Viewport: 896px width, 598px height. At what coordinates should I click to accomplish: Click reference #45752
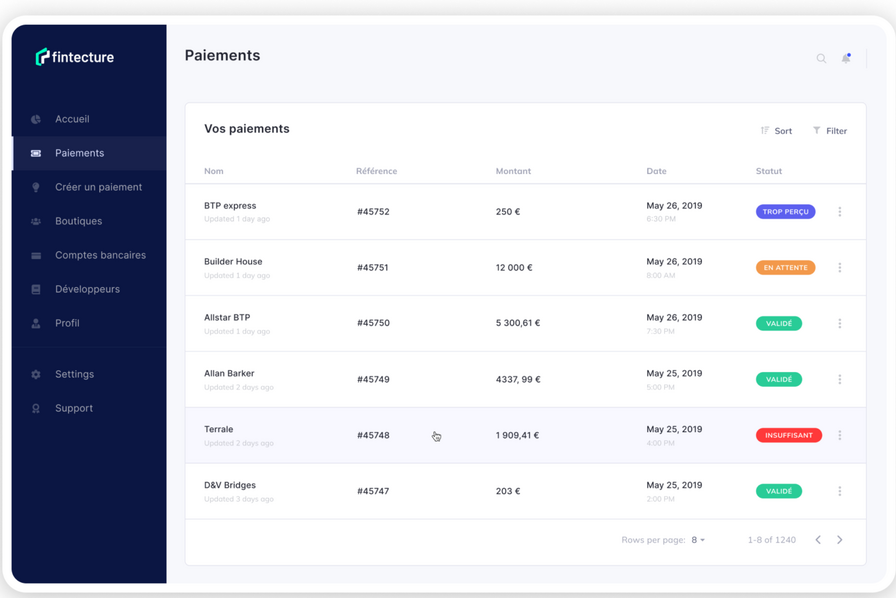[373, 212]
